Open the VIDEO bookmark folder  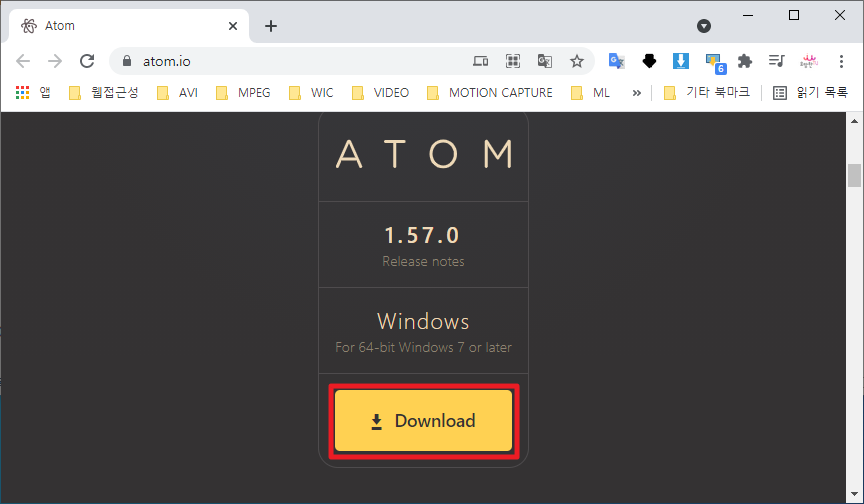tap(380, 92)
